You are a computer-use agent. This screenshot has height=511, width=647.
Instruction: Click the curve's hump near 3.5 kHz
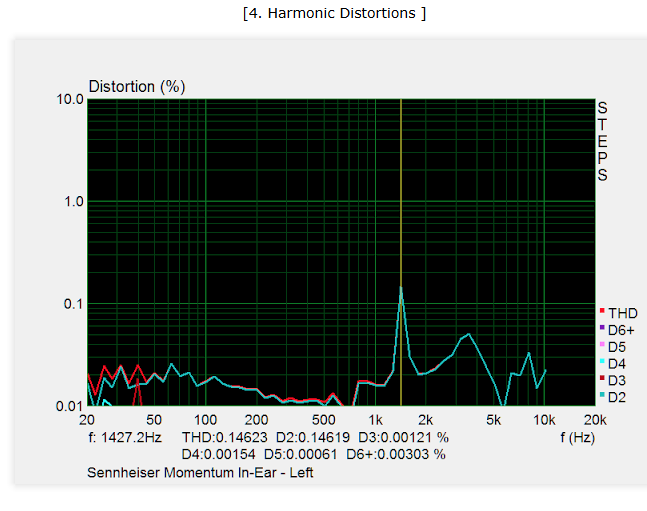pos(468,335)
